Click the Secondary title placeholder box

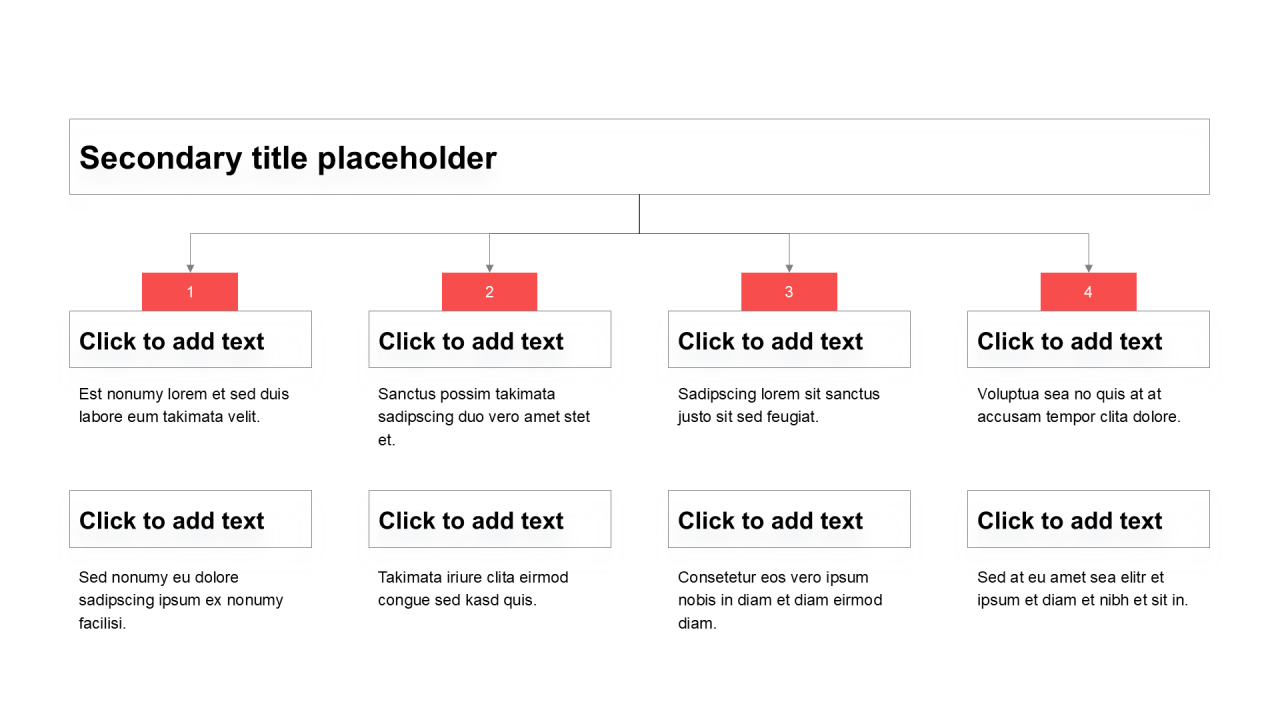(x=639, y=157)
